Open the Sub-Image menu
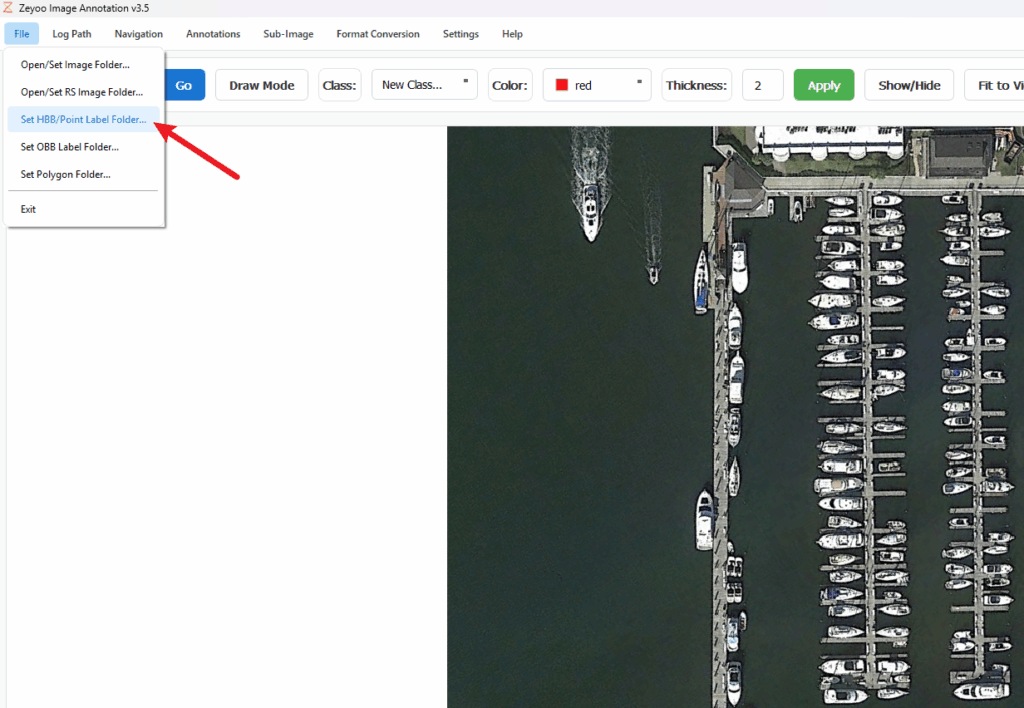 click(x=288, y=34)
